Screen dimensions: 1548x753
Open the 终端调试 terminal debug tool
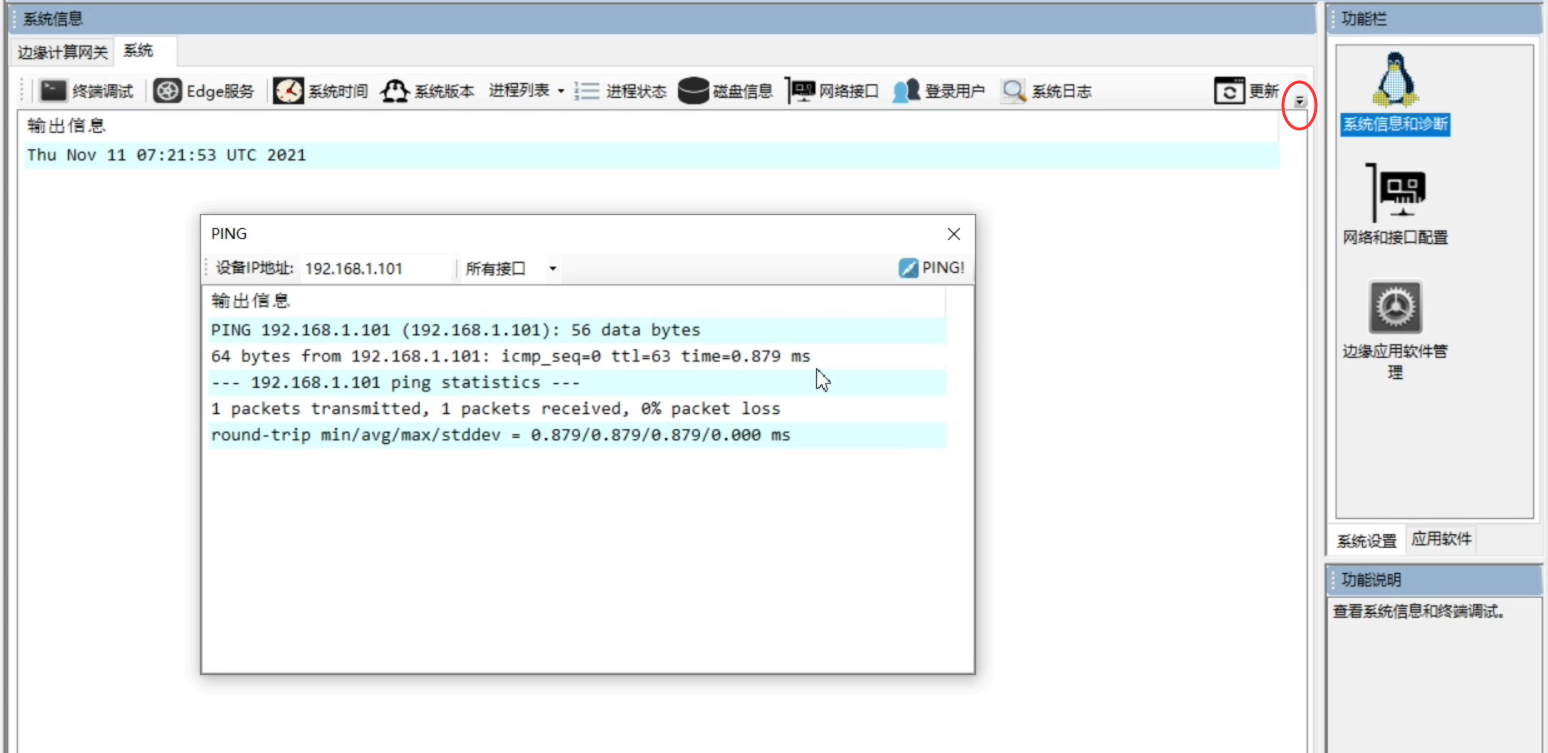point(87,91)
